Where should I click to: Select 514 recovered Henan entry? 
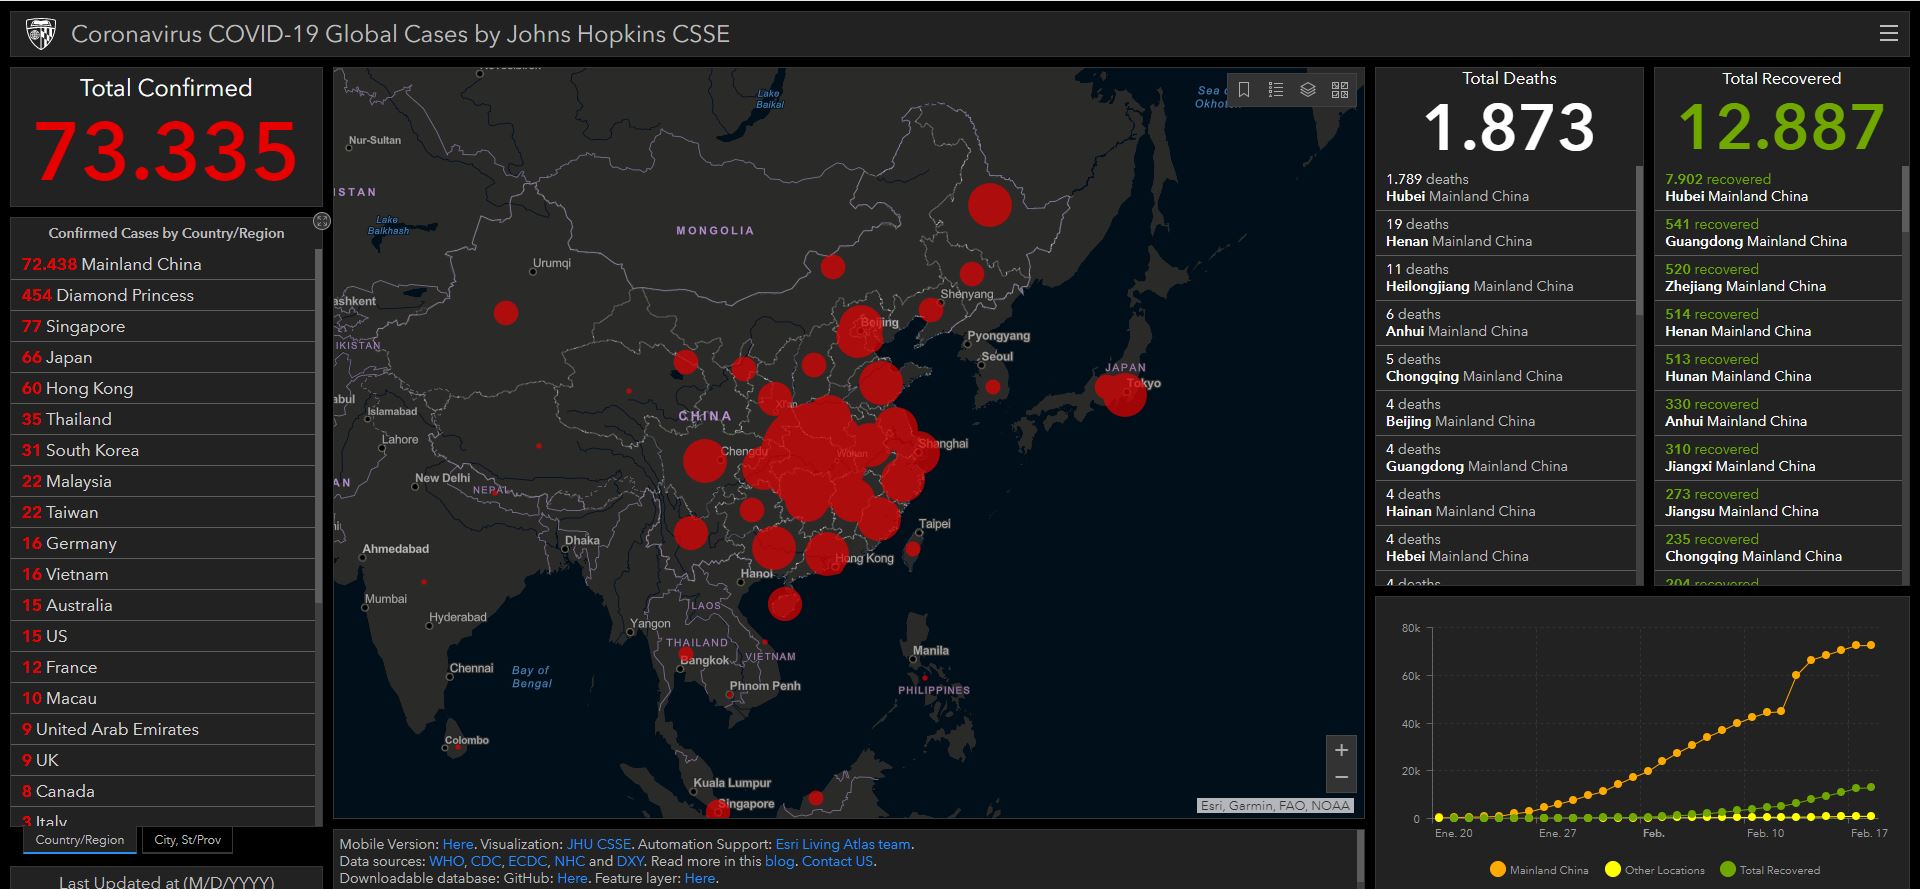coord(1779,323)
